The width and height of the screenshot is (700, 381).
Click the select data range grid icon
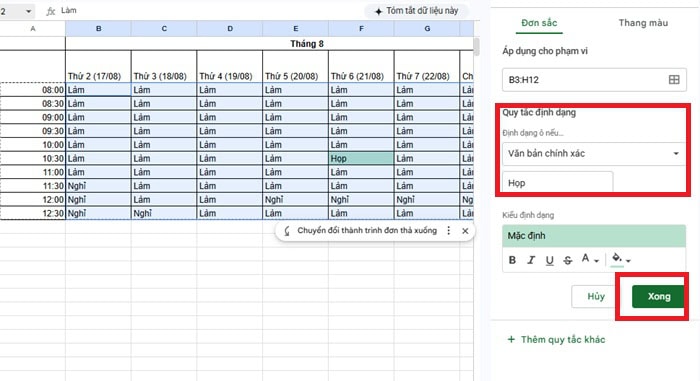point(674,80)
